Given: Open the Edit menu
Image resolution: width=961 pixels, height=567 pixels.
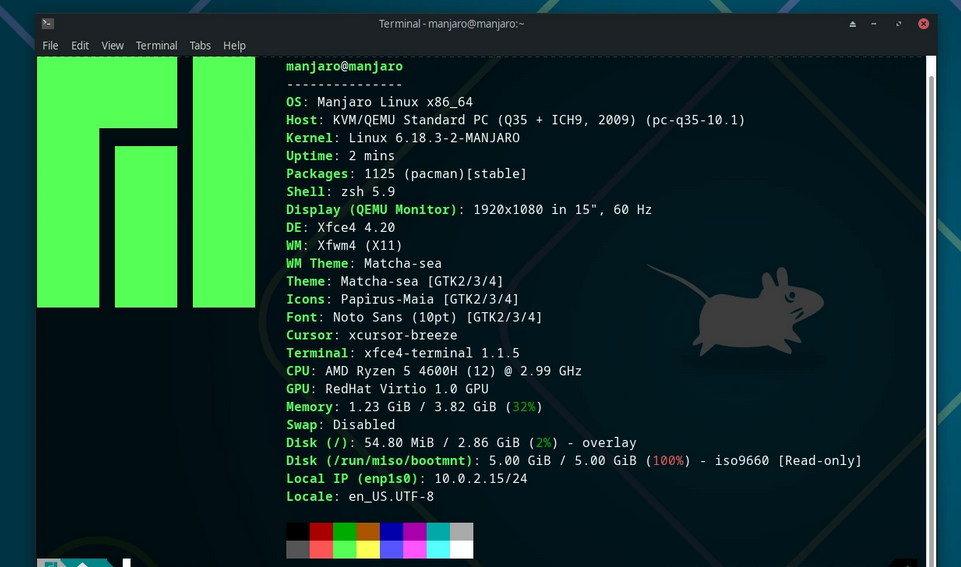Looking at the screenshot, I should pyautogui.click(x=80, y=45).
